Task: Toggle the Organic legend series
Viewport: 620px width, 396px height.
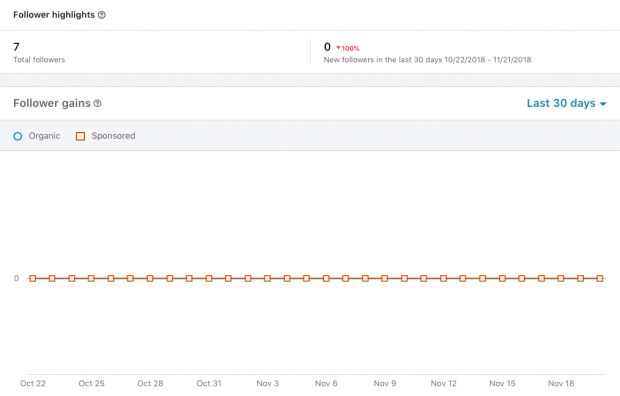Action: [x=37, y=136]
